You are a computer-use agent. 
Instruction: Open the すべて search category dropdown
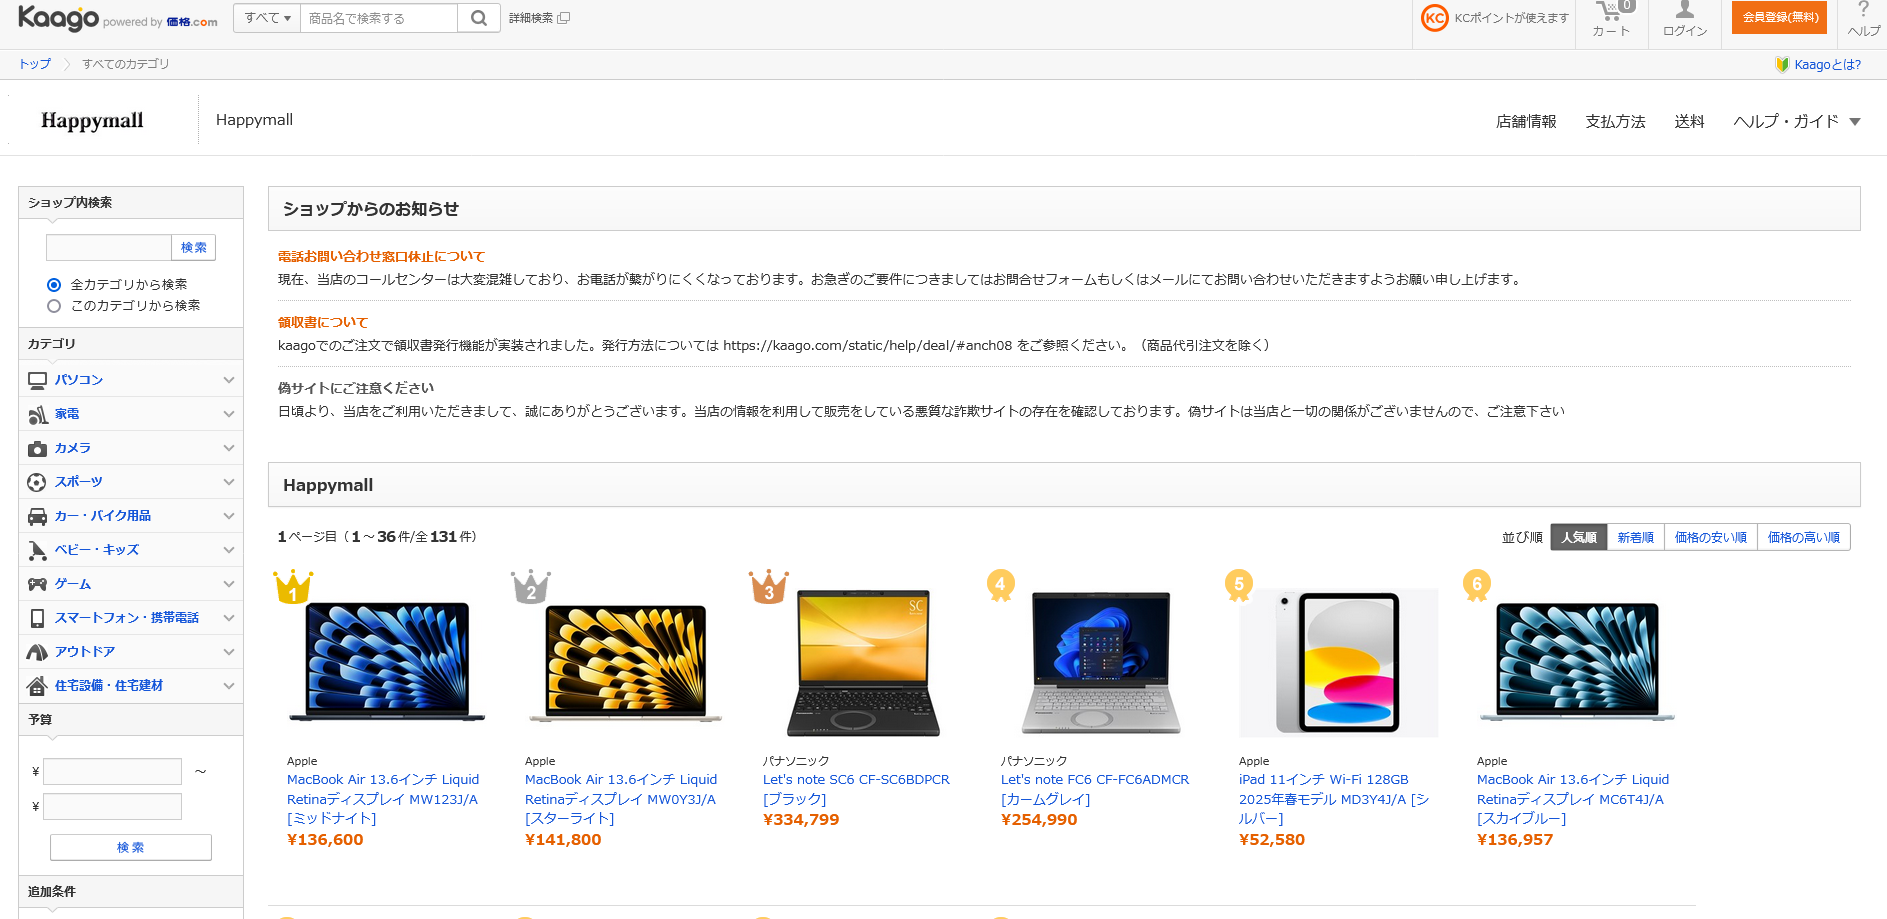(266, 17)
